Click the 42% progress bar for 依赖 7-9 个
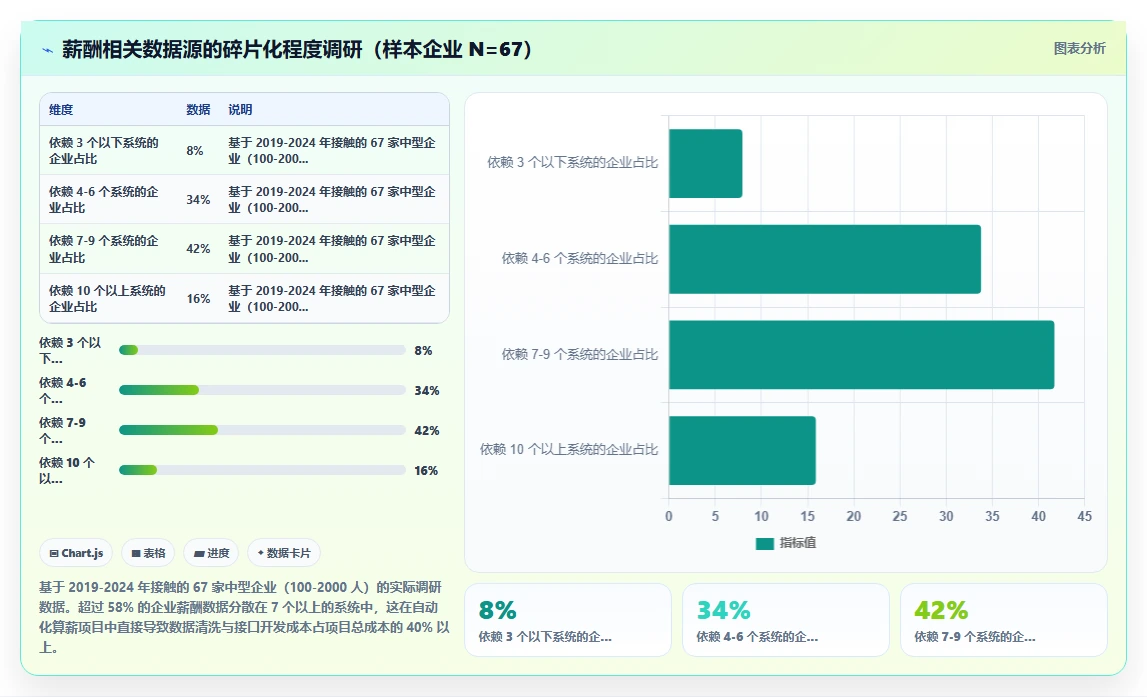The height and width of the screenshot is (697, 1147). [262, 430]
